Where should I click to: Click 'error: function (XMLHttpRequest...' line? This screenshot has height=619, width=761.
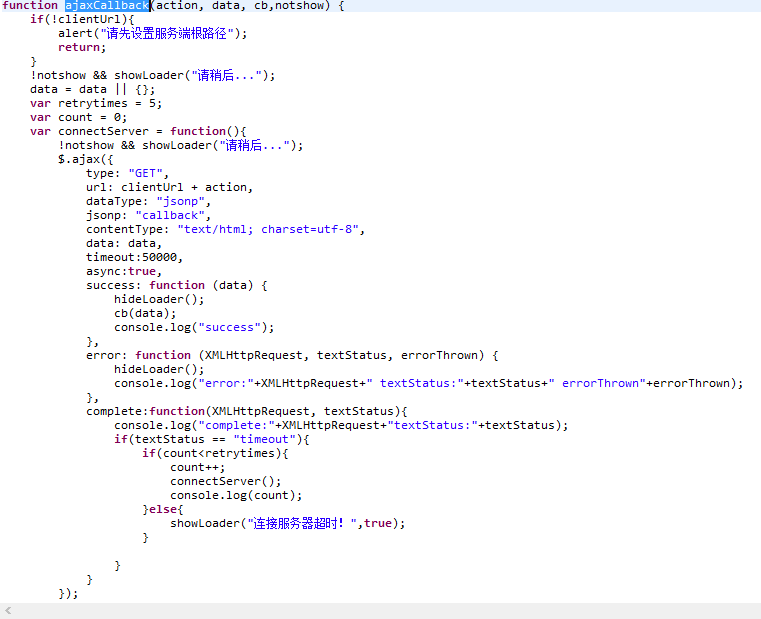[x=292, y=355]
